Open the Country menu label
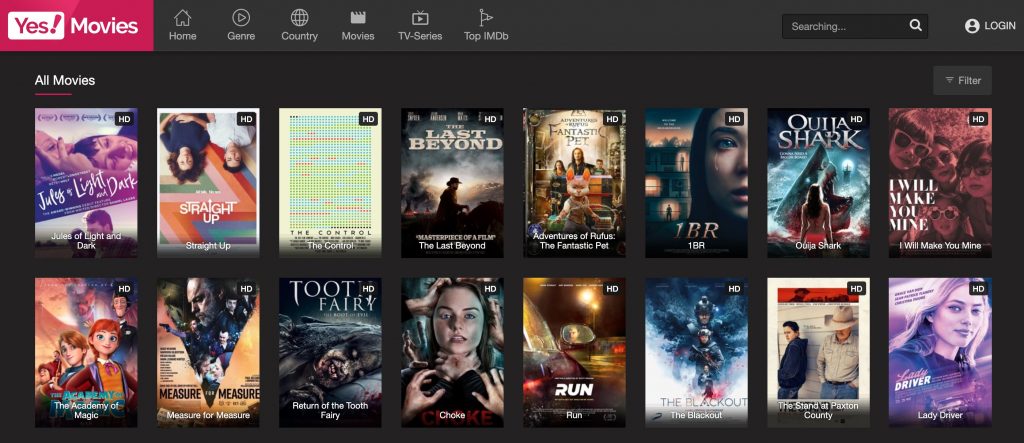Screen dimensions: 1024x443 [x=300, y=36]
